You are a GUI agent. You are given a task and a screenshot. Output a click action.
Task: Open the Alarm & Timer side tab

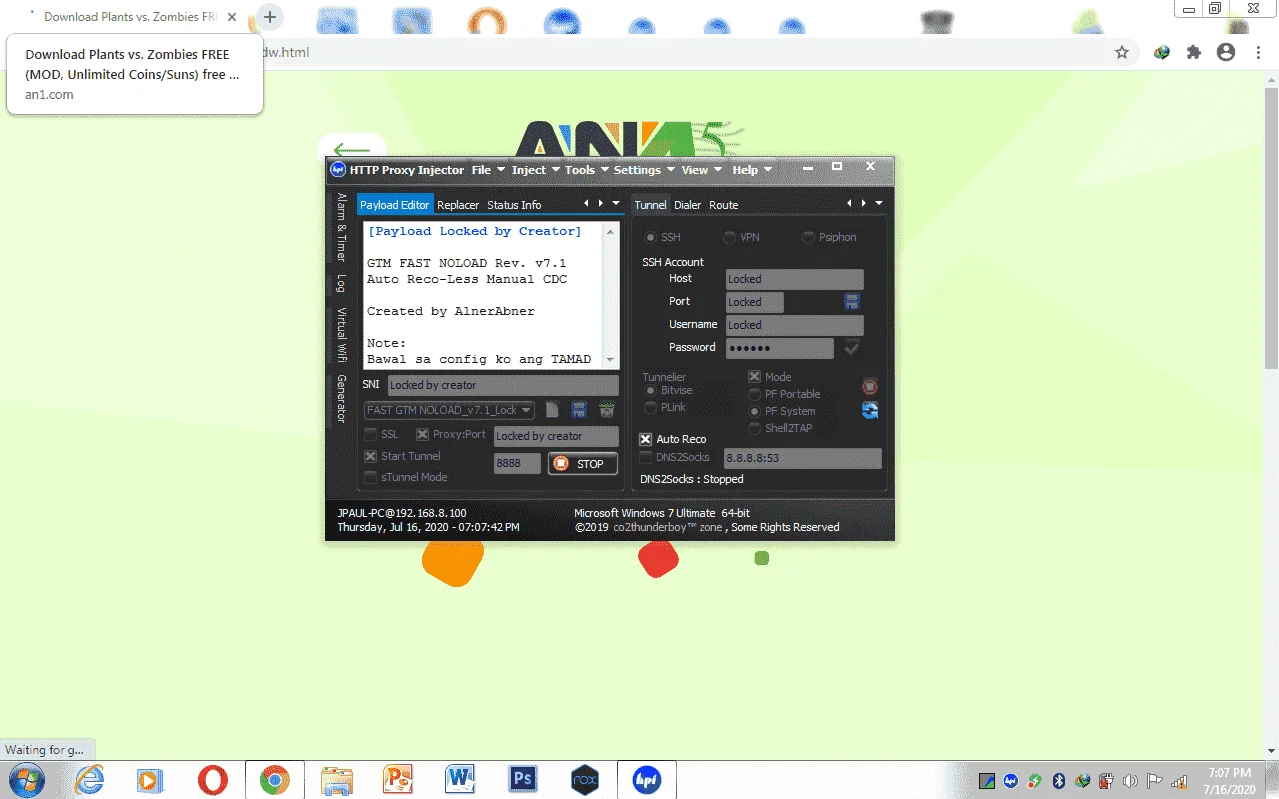click(x=341, y=227)
